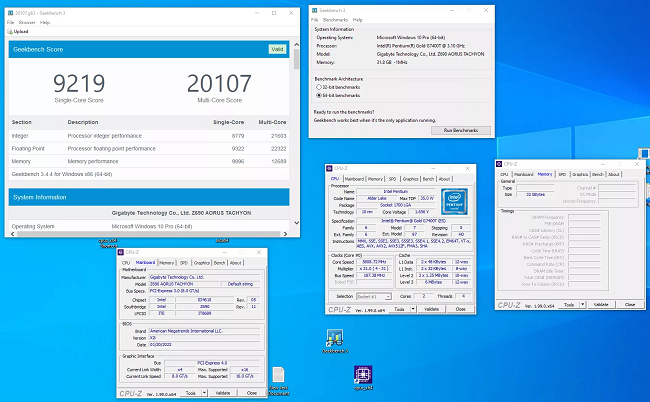This screenshot has height=402, width=650.
Task: Switch to CPU tab in Mainboard CPU-Z window
Action: pyautogui.click(x=126, y=263)
